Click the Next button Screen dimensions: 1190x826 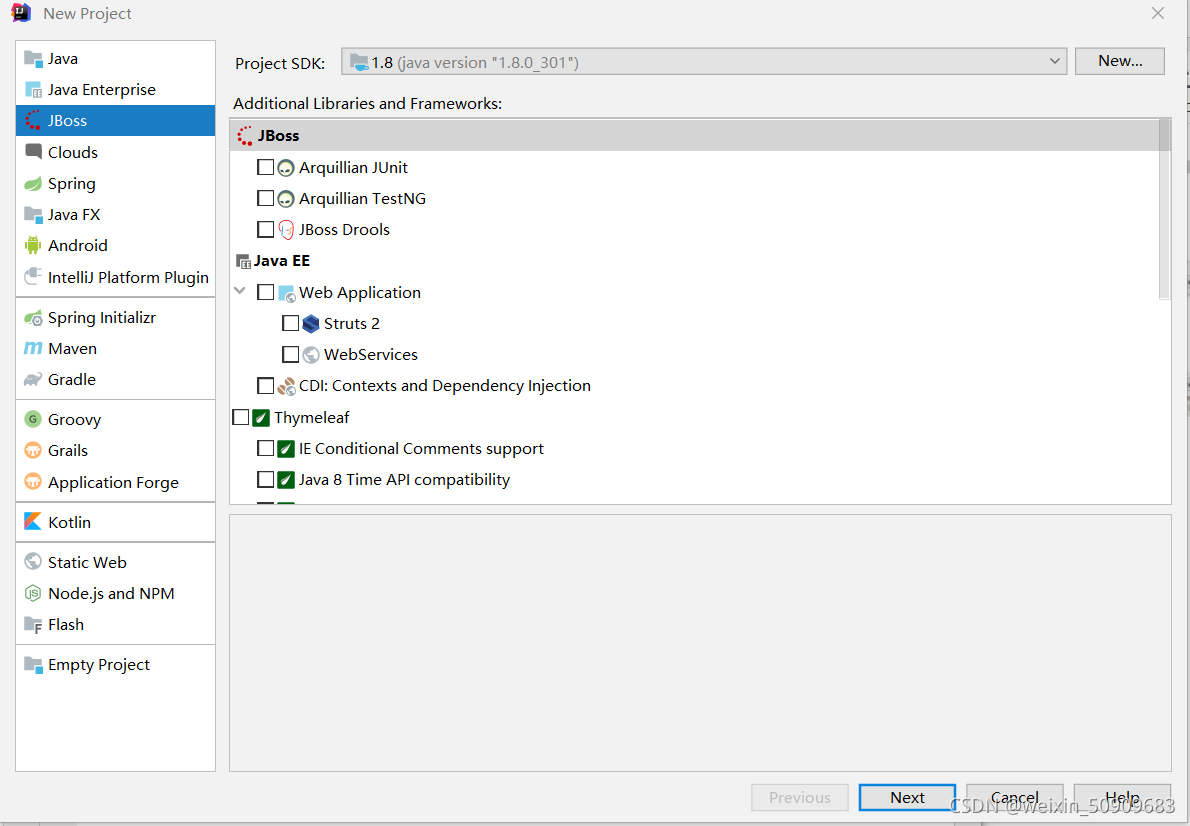point(907,798)
